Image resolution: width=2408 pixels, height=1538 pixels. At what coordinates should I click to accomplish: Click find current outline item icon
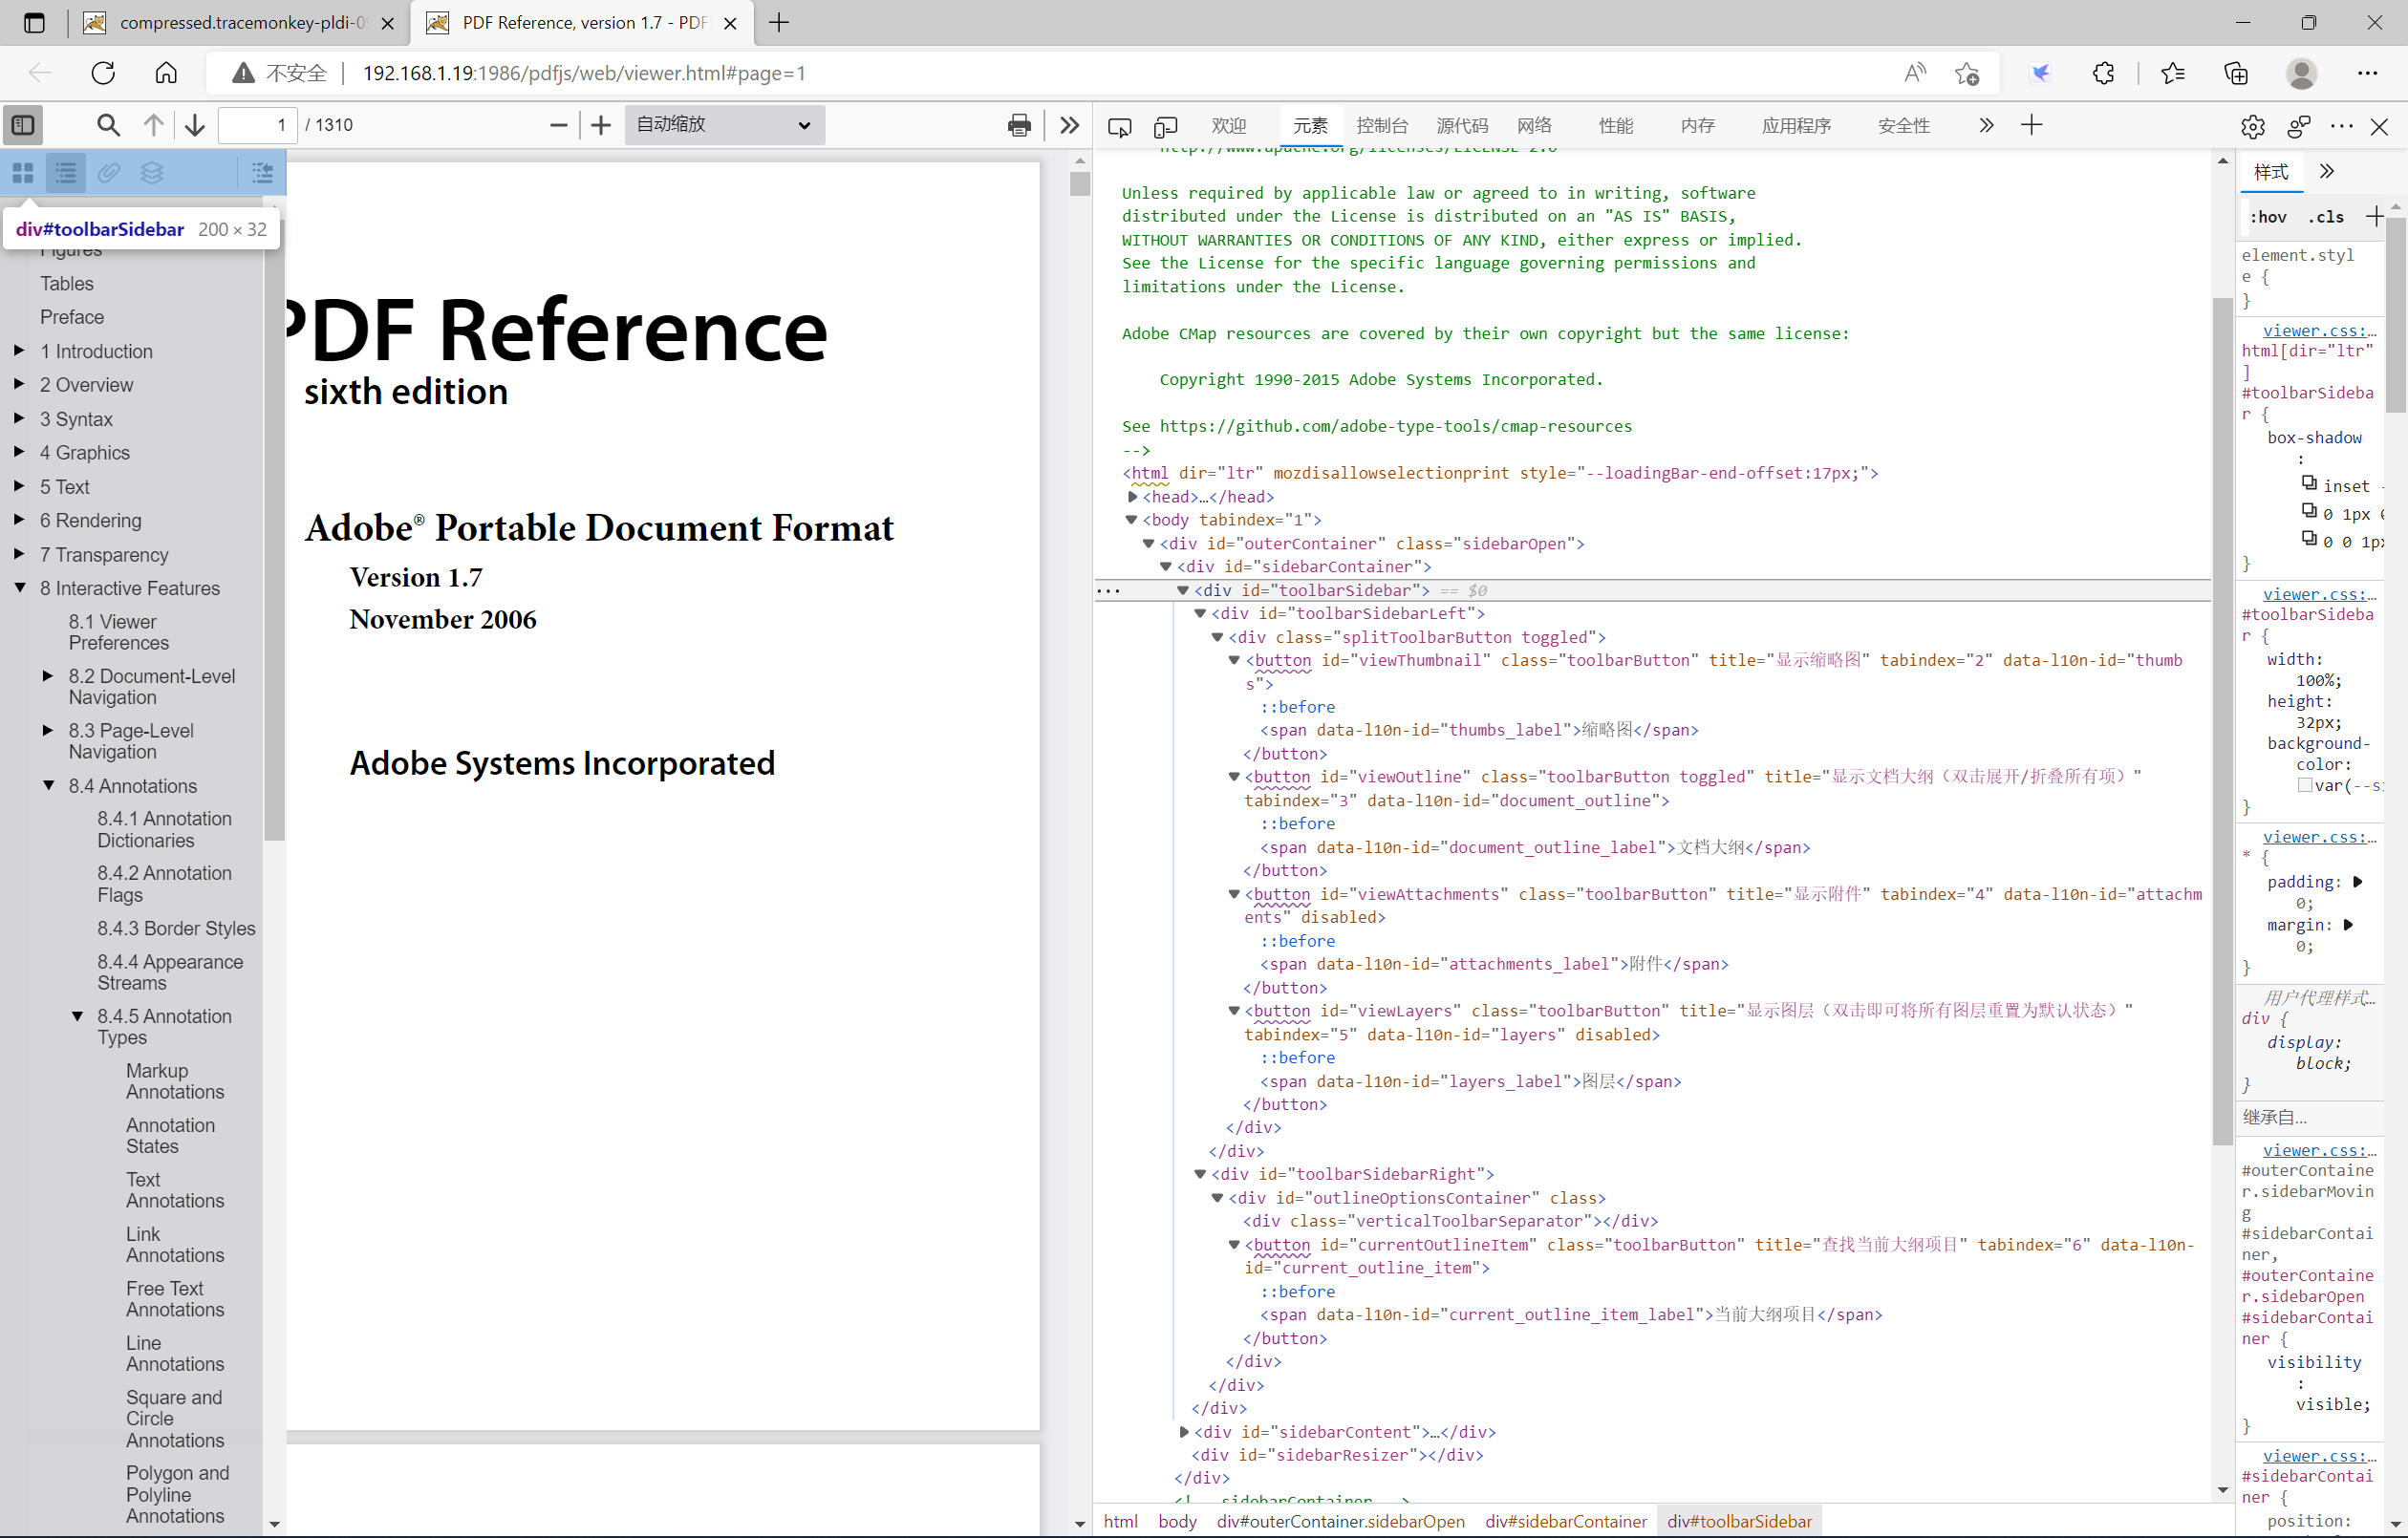(x=262, y=173)
